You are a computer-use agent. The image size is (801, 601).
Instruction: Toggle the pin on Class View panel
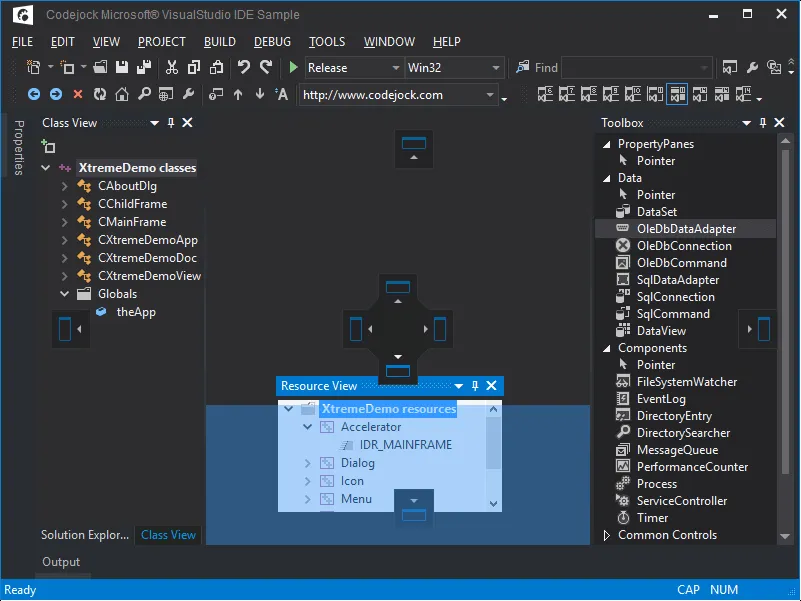pos(171,123)
